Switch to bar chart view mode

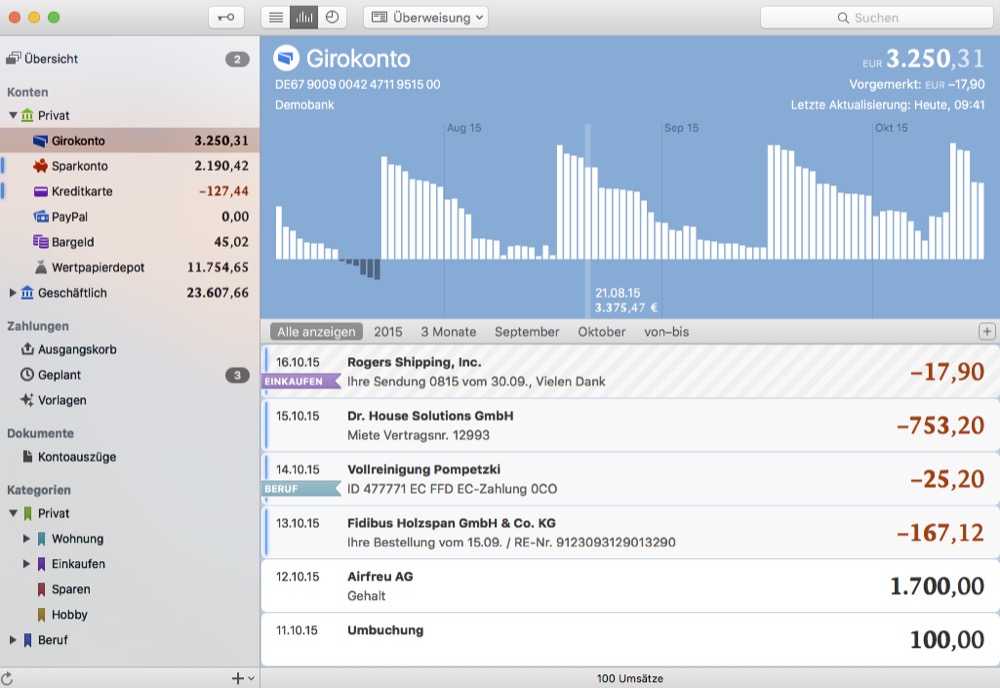[x=303, y=17]
